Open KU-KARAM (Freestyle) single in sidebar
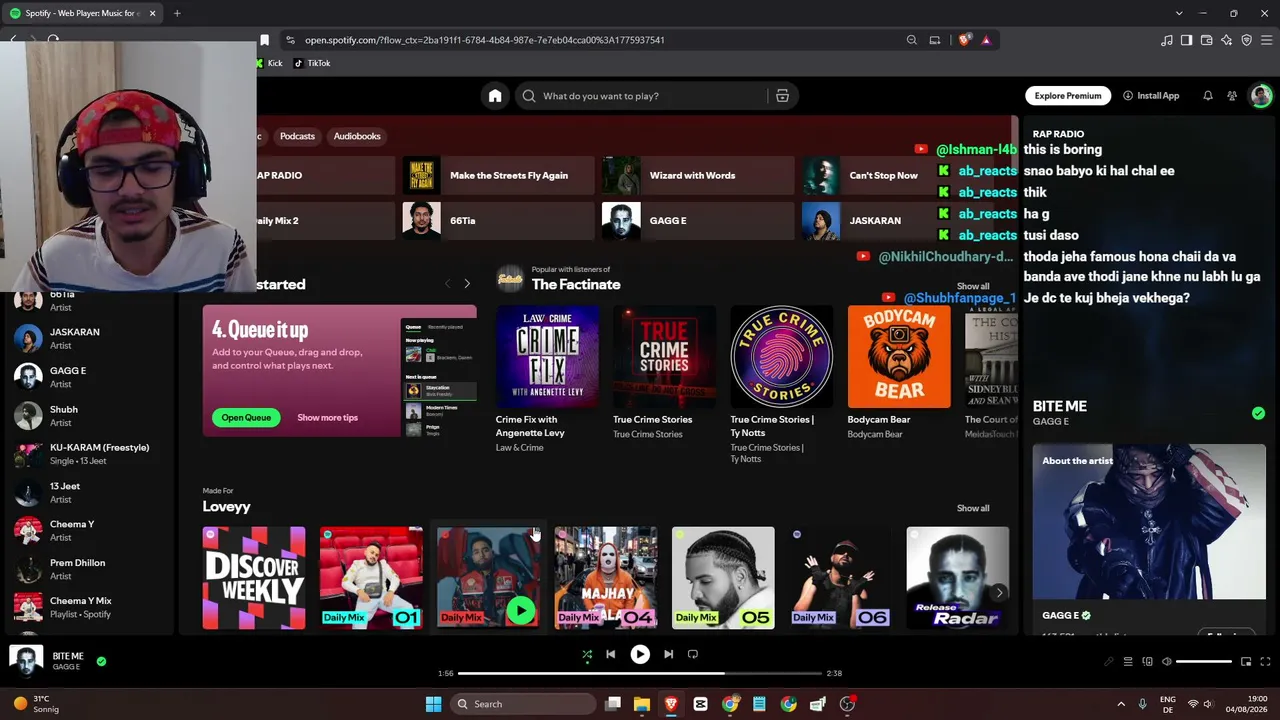Image resolution: width=1280 pixels, height=720 pixels. pyautogui.click(x=88, y=454)
